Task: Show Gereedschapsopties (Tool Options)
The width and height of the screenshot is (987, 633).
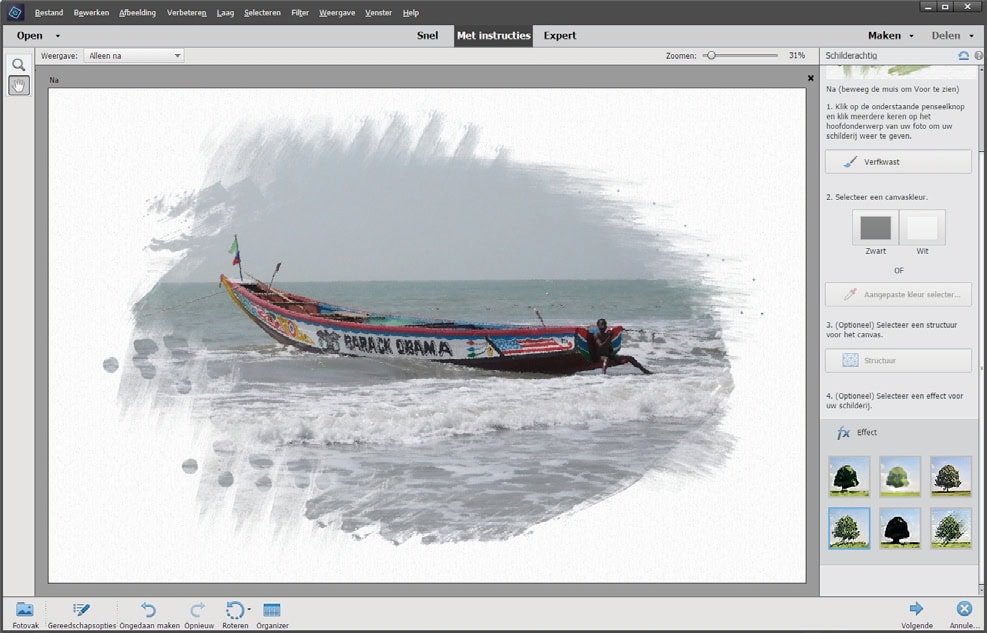Action: 82,612
